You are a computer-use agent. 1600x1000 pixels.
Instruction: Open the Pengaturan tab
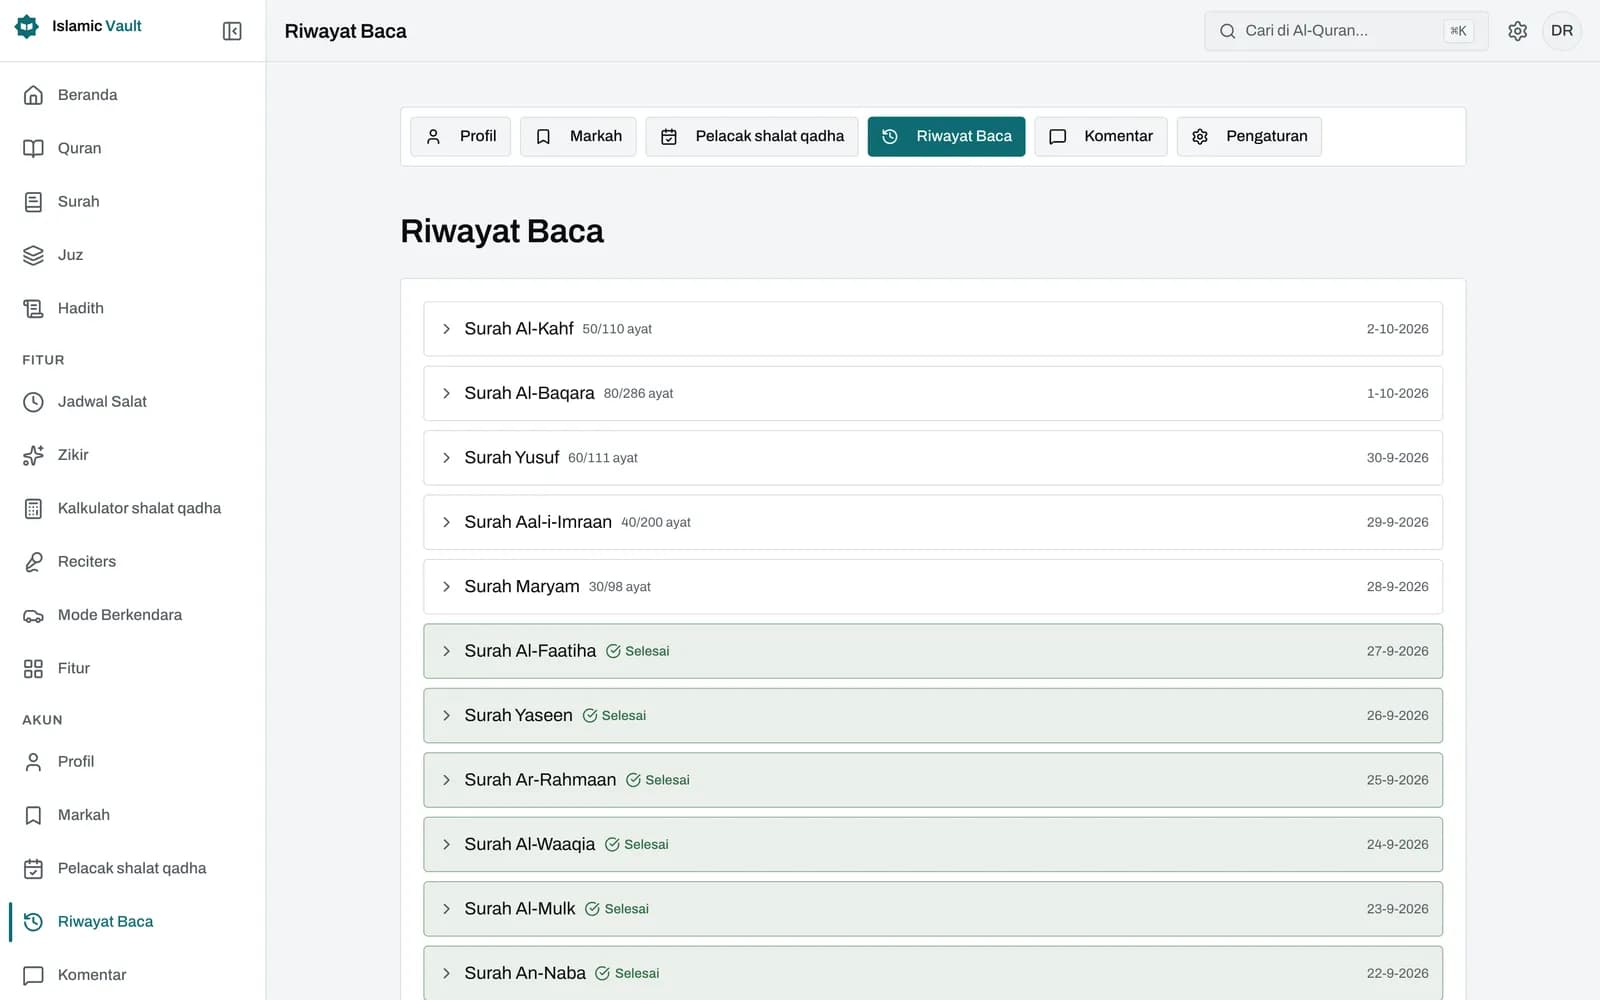[1249, 136]
